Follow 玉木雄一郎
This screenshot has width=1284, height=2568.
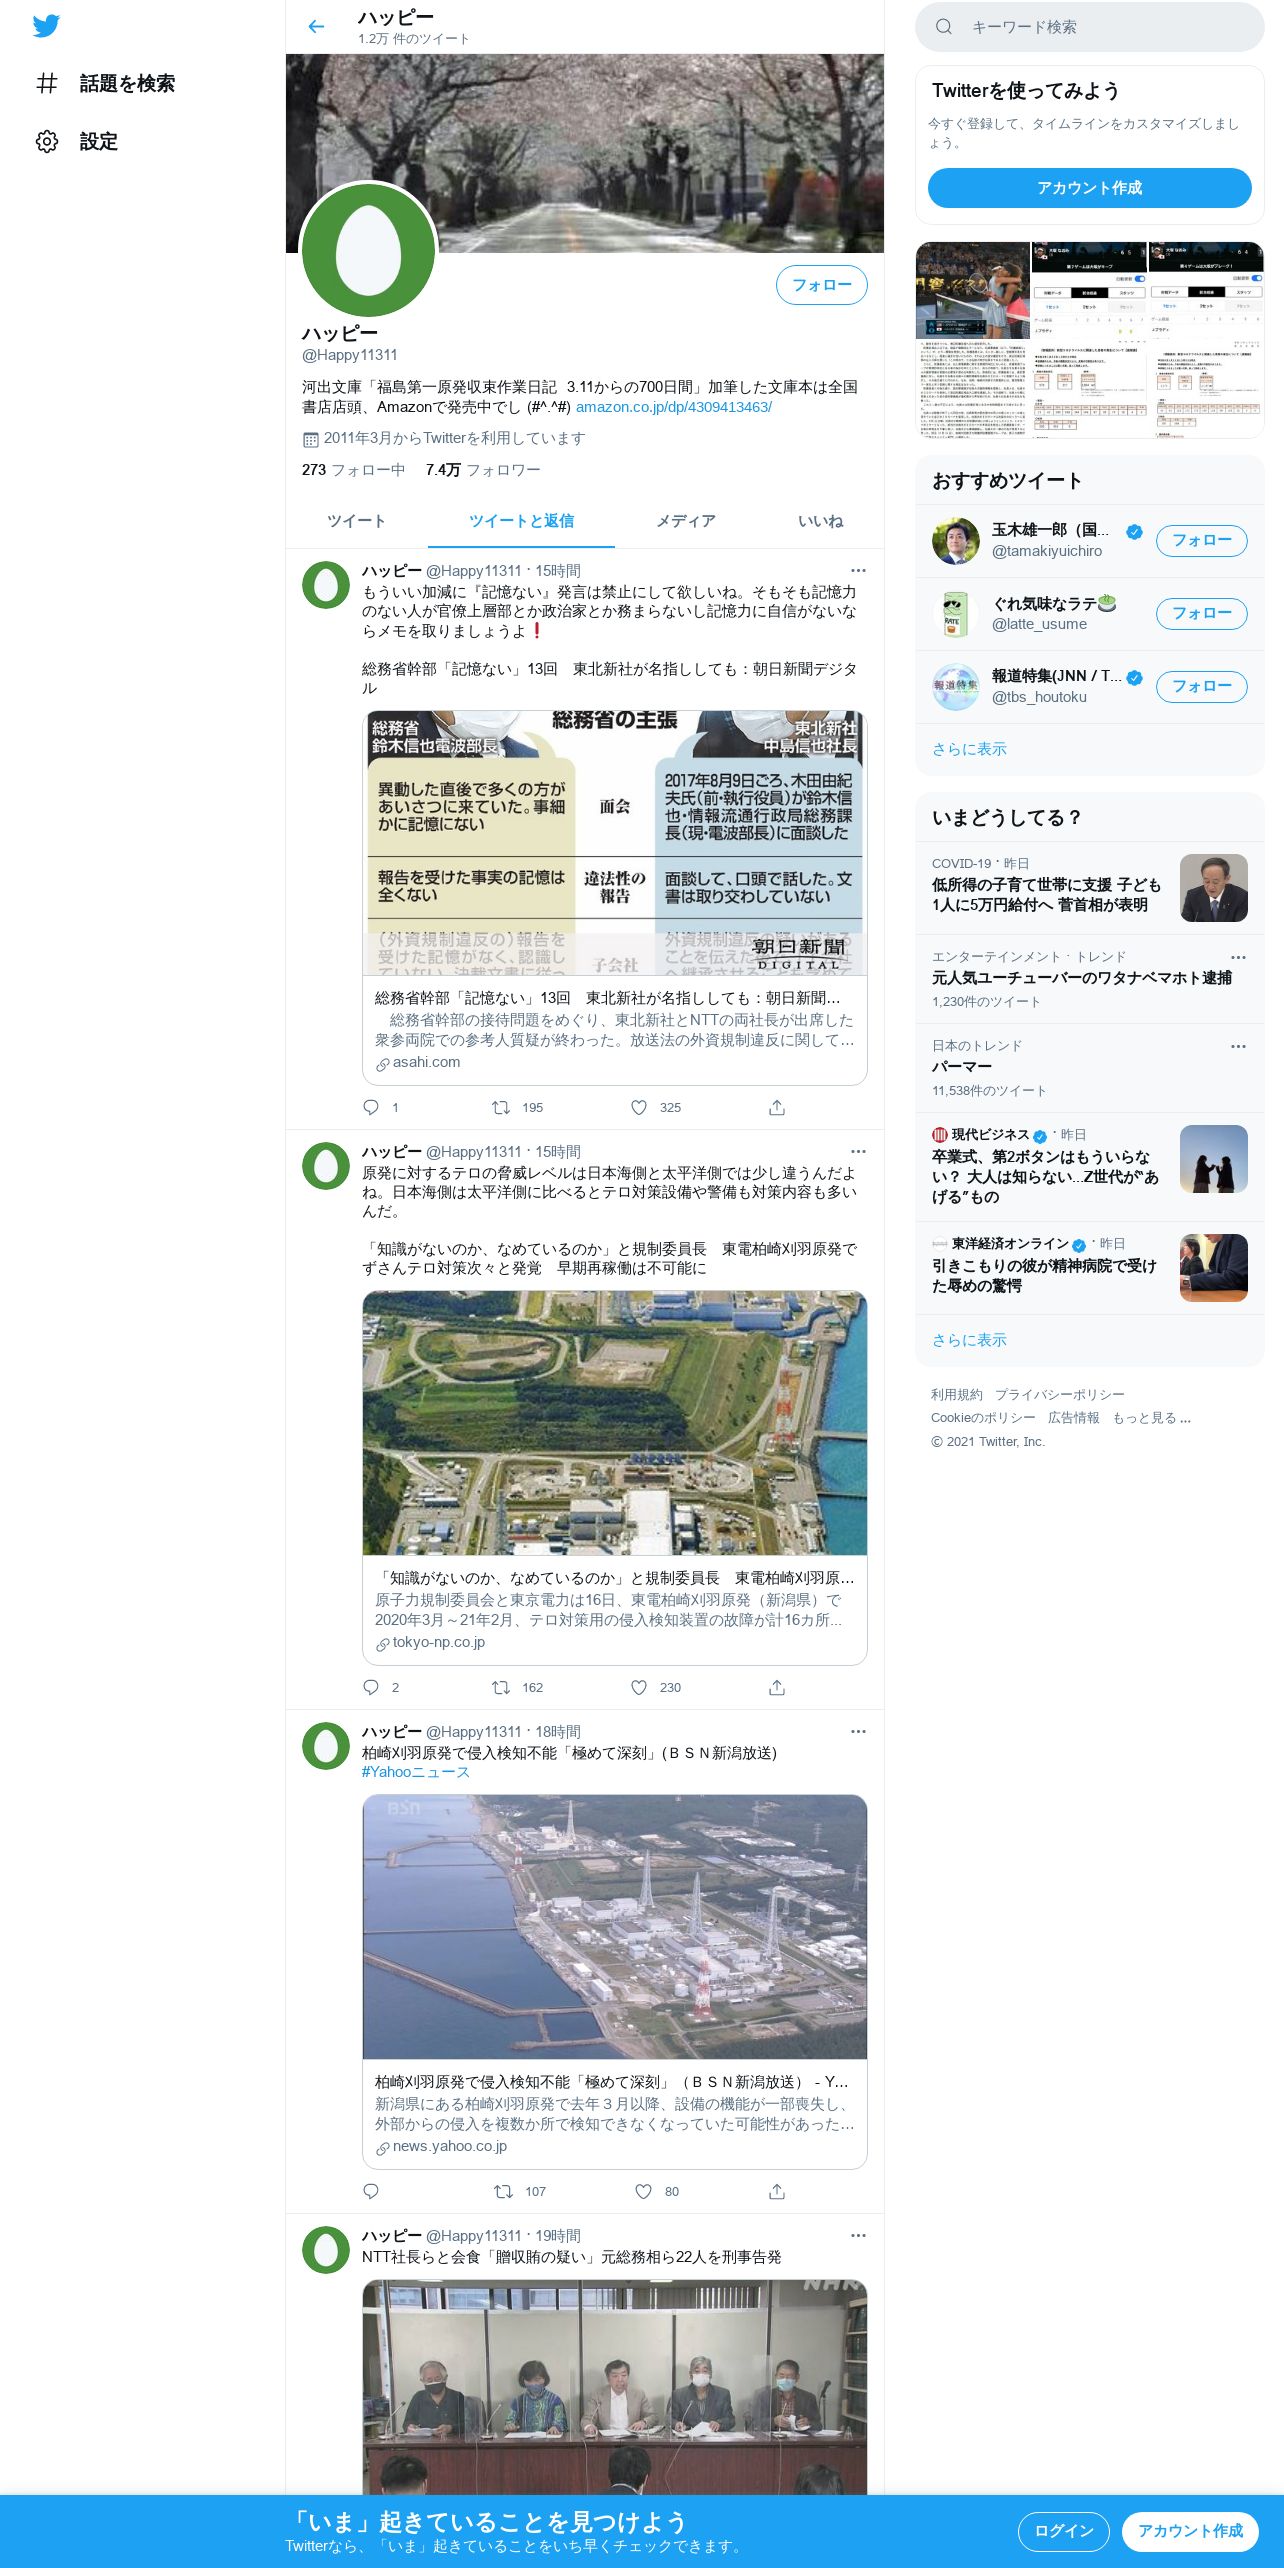pos(1201,541)
